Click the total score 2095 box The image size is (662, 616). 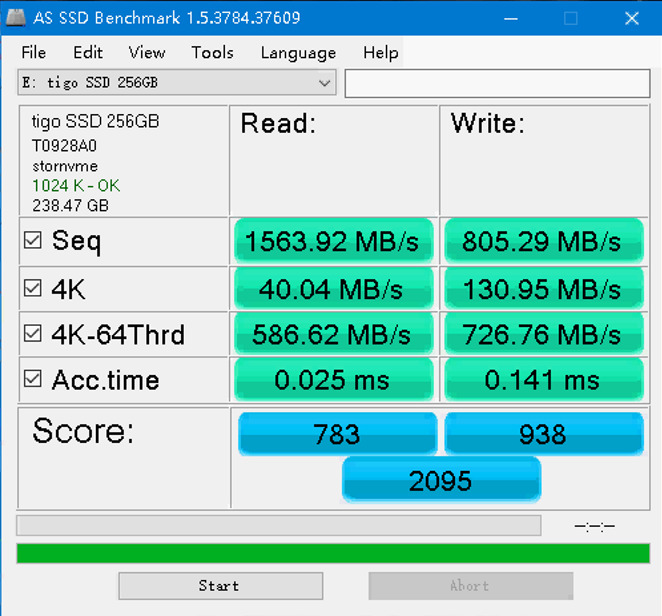441,481
